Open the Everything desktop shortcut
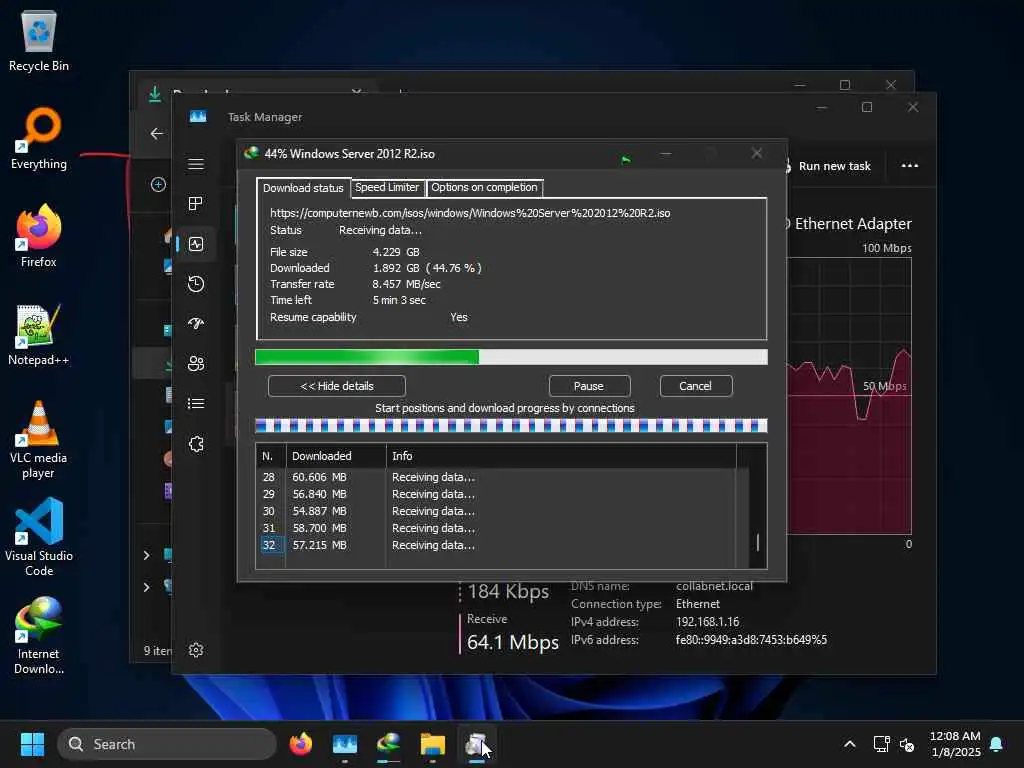 (39, 138)
